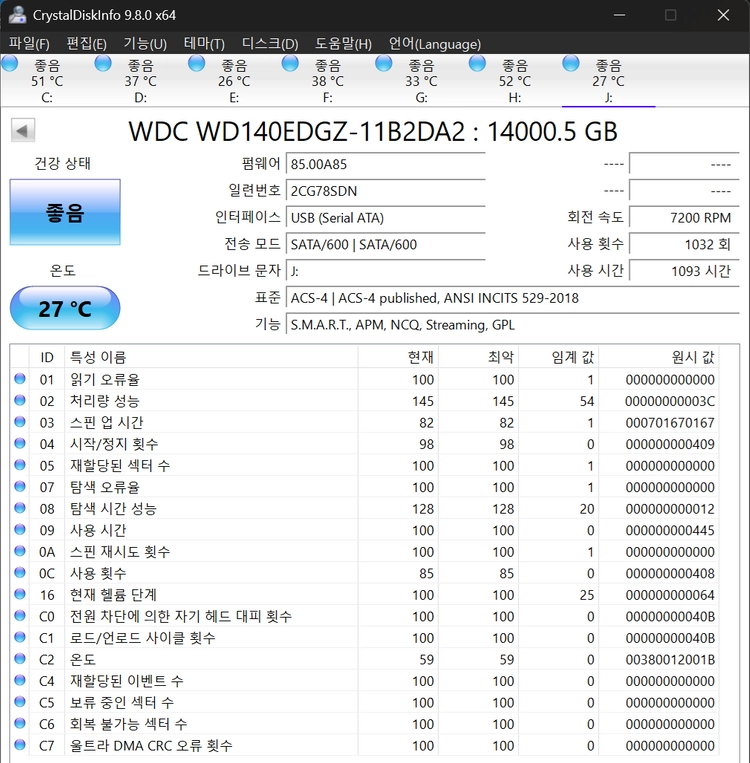Image resolution: width=750 pixels, height=763 pixels.
Task: Go to previous disk with left arrow
Action: [22, 130]
